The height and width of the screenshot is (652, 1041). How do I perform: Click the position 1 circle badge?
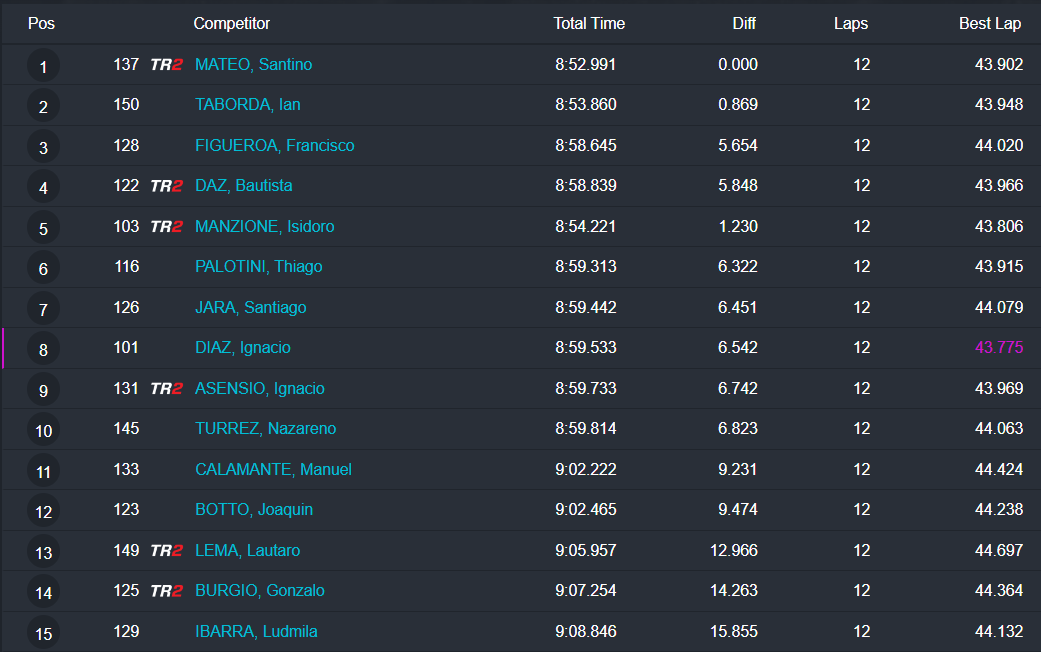tap(43, 67)
